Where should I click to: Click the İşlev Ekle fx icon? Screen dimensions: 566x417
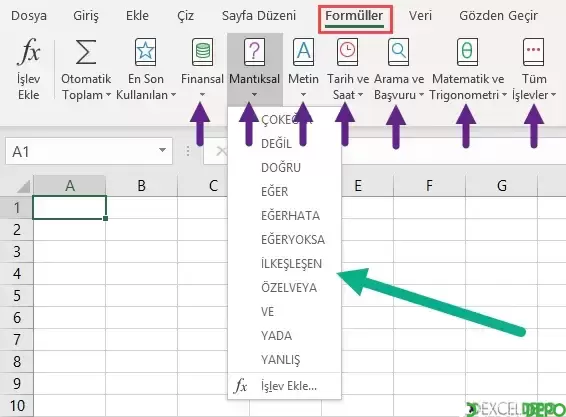[29, 51]
